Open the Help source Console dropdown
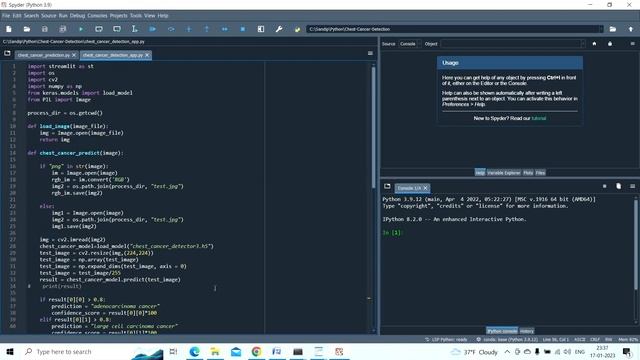The height and width of the screenshot is (360, 640). (409, 44)
